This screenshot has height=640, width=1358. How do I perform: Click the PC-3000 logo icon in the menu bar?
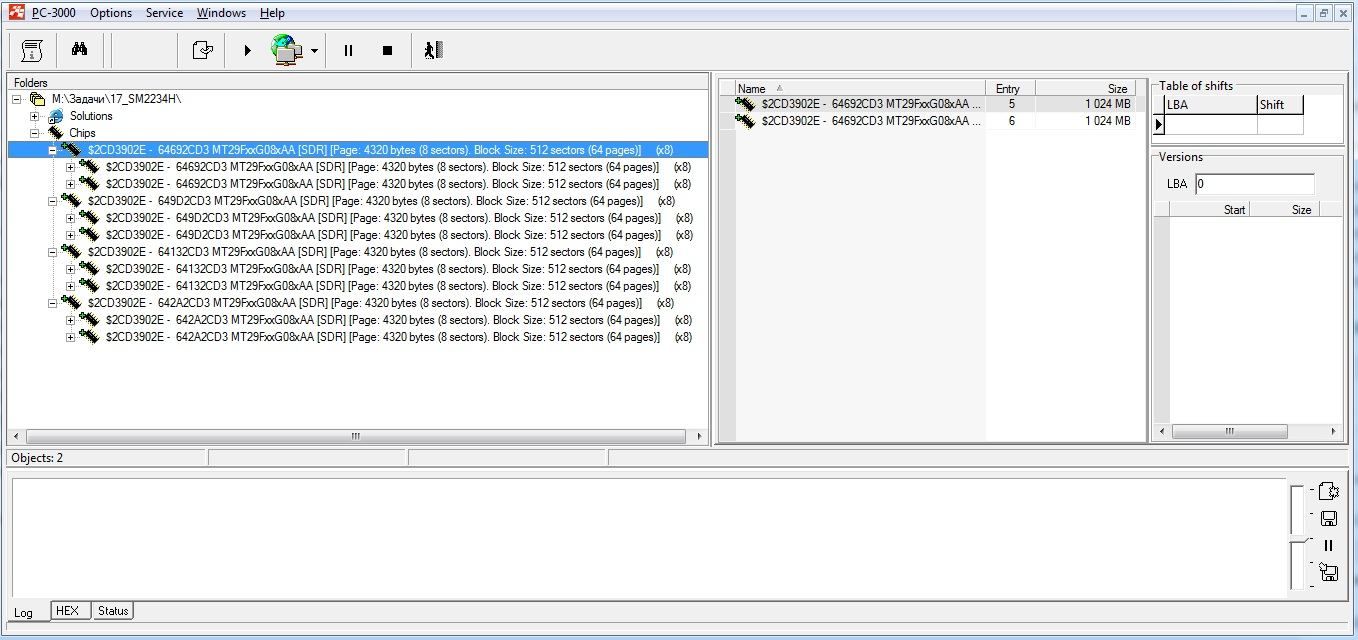pos(15,13)
